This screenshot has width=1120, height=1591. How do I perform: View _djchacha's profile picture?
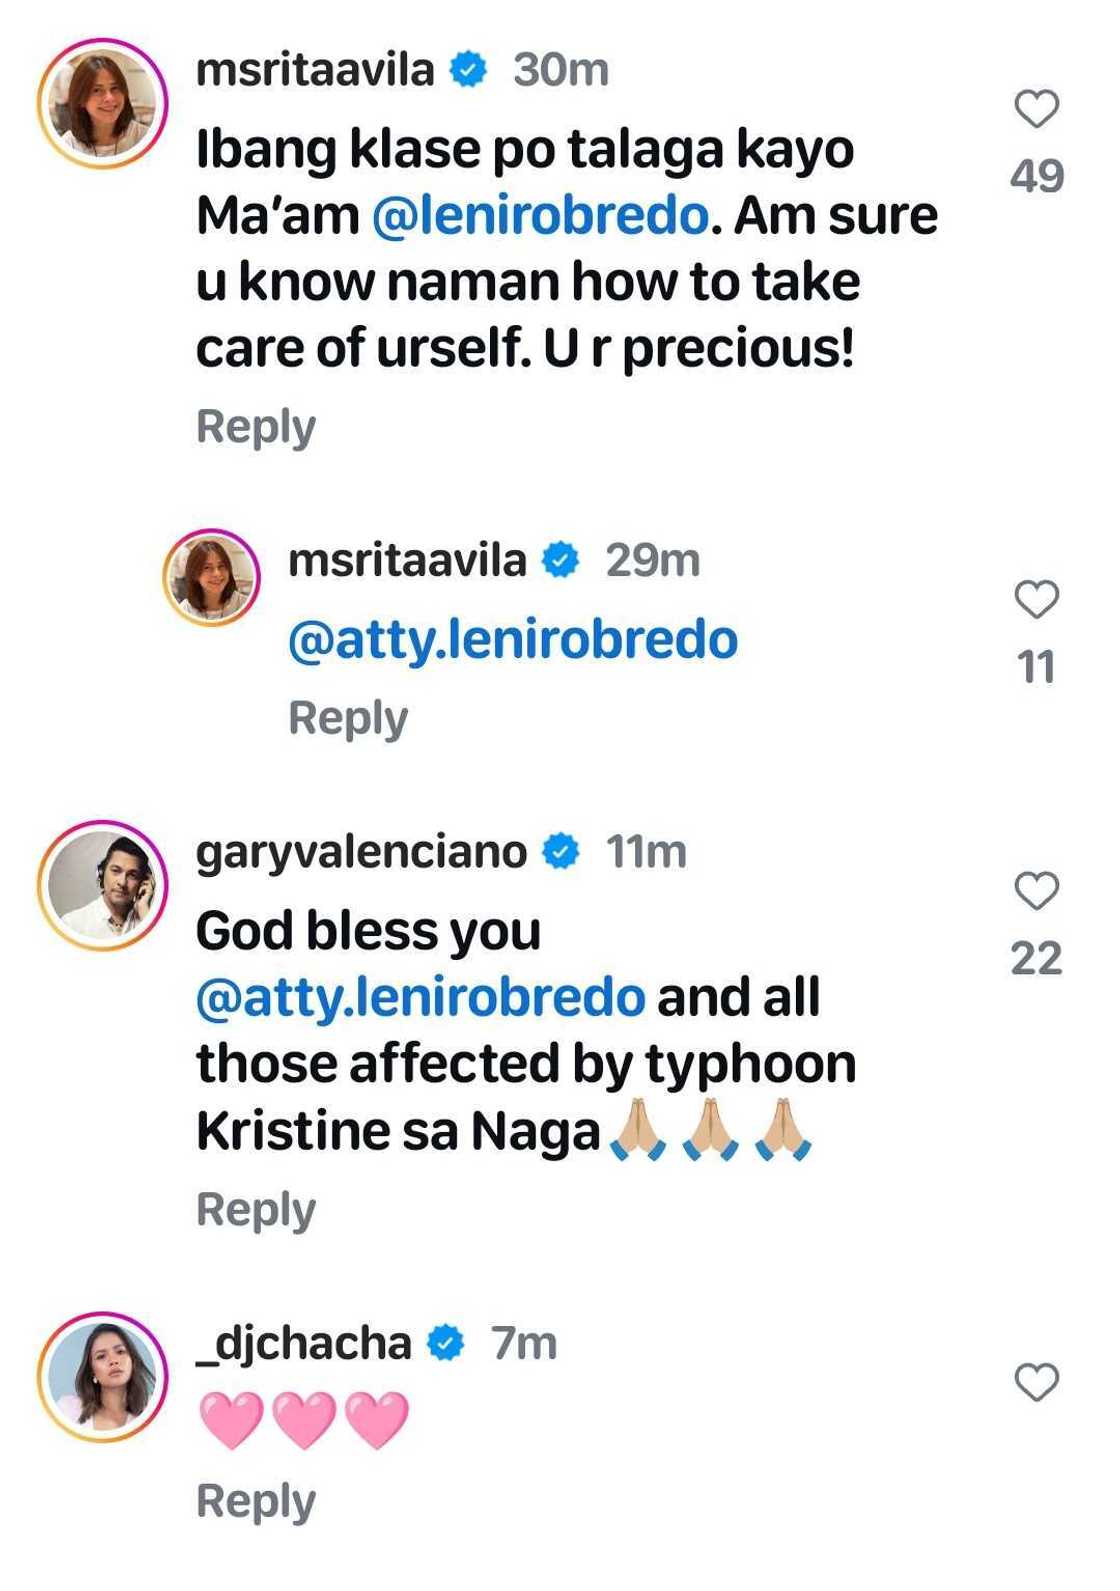click(103, 1377)
